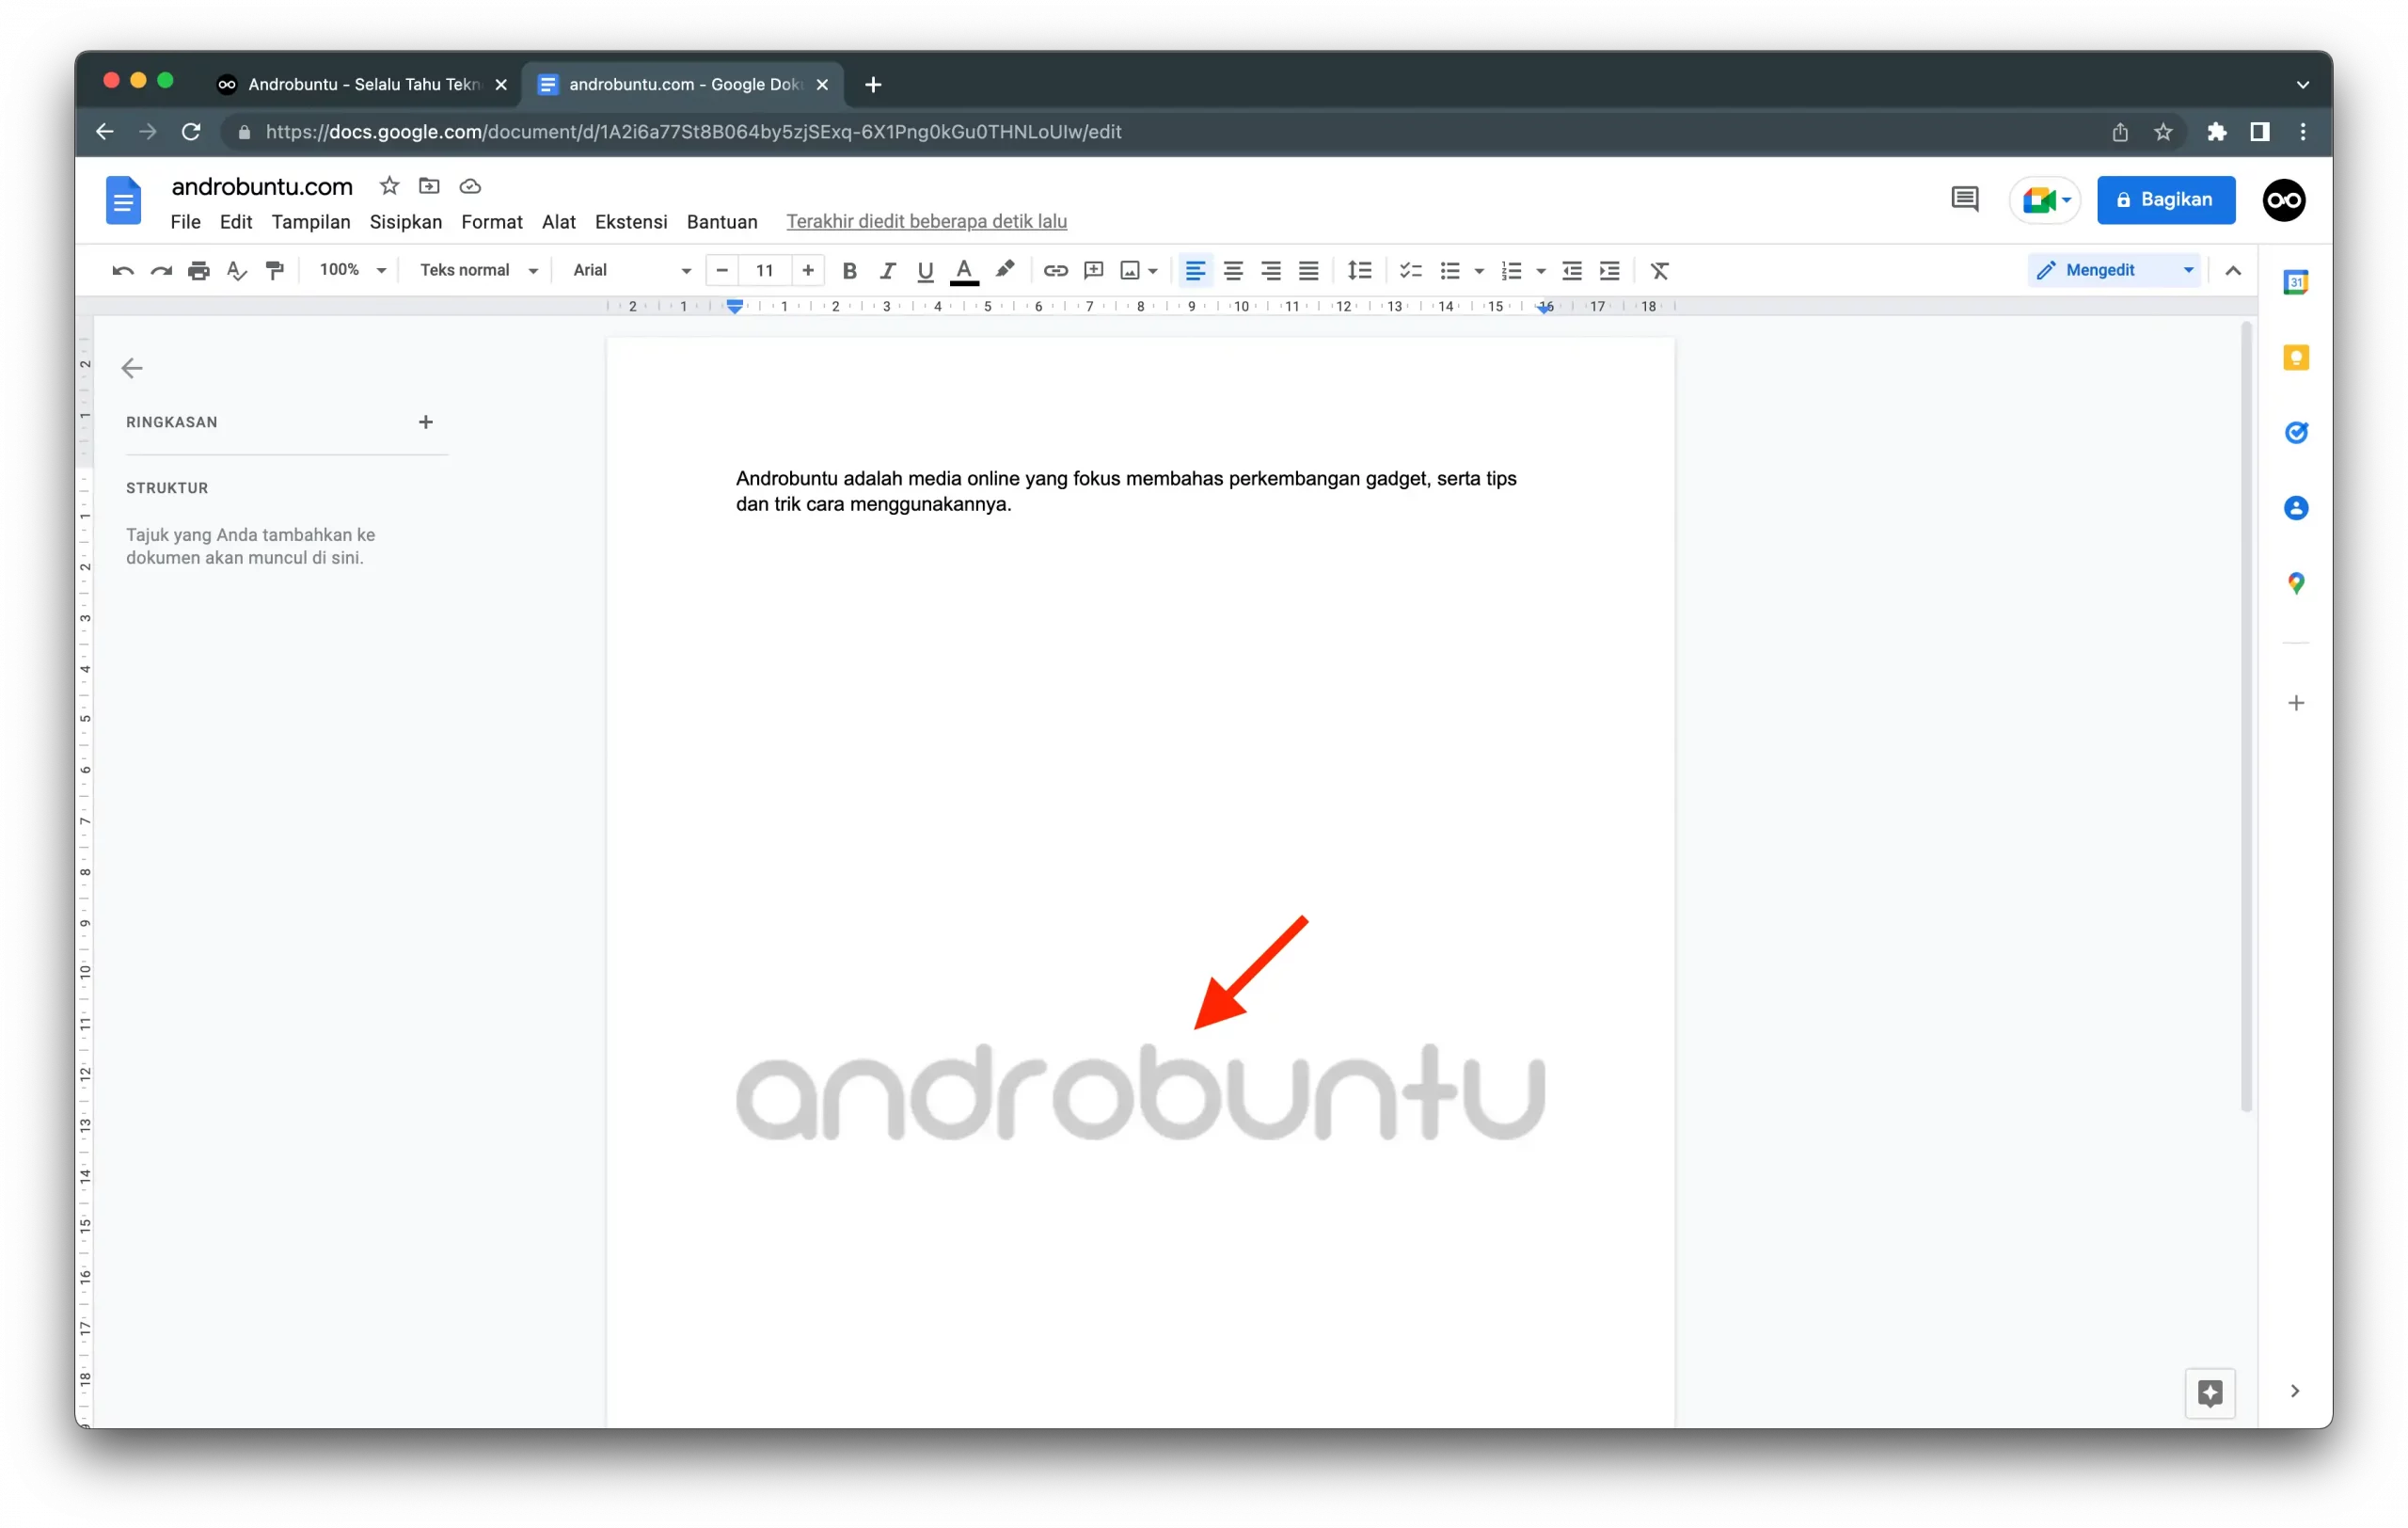
Task: Add a summary in the Ringkasan panel
Action: pos(426,421)
